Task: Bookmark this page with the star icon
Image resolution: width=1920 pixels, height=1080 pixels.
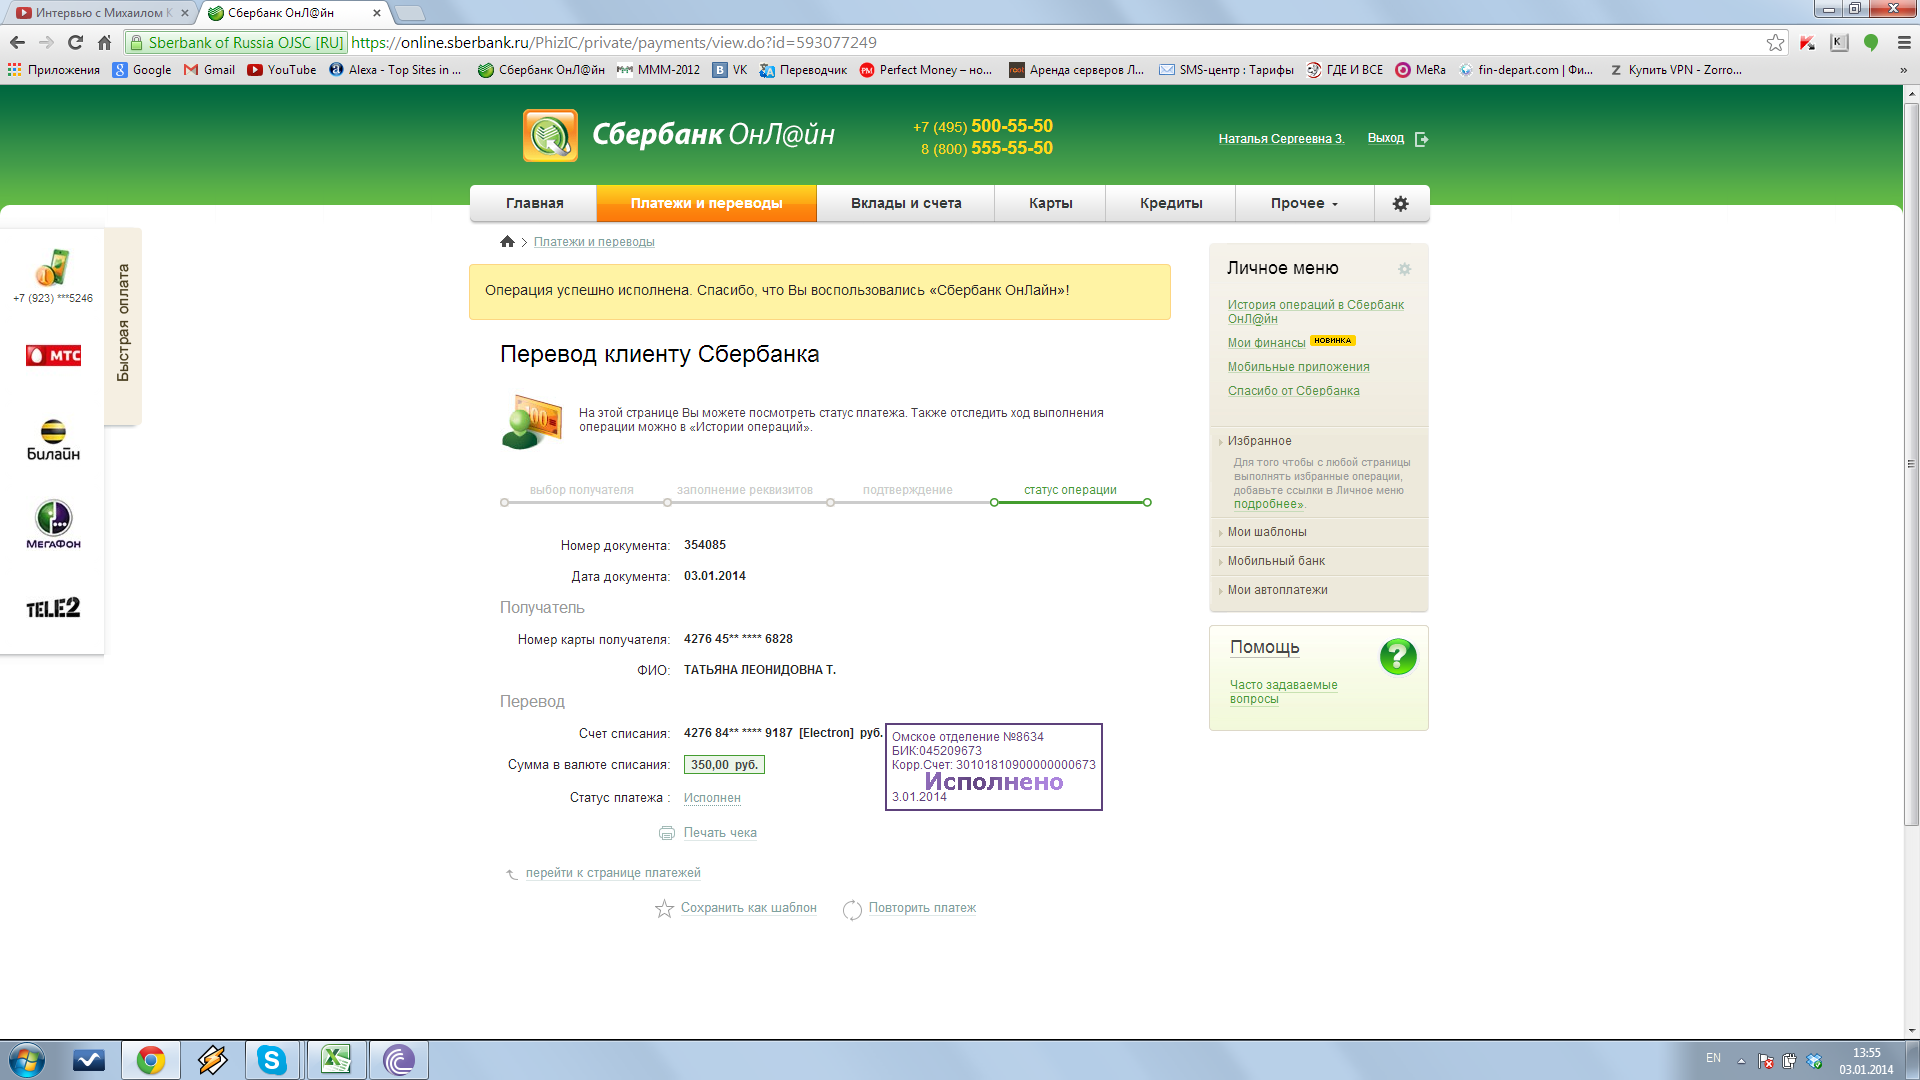Action: (x=1775, y=42)
